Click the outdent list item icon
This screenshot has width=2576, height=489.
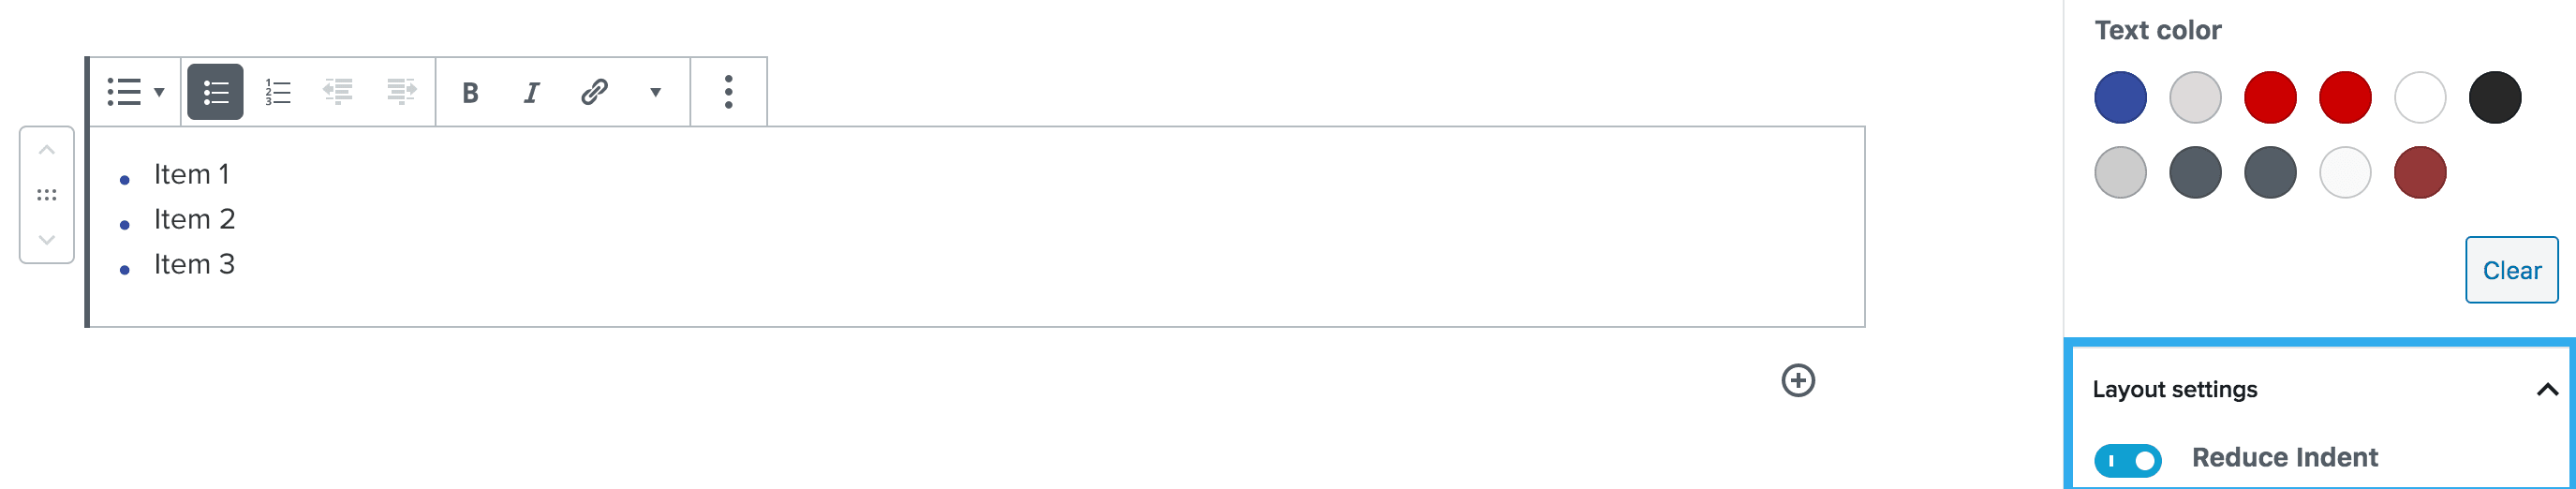click(338, 93)
